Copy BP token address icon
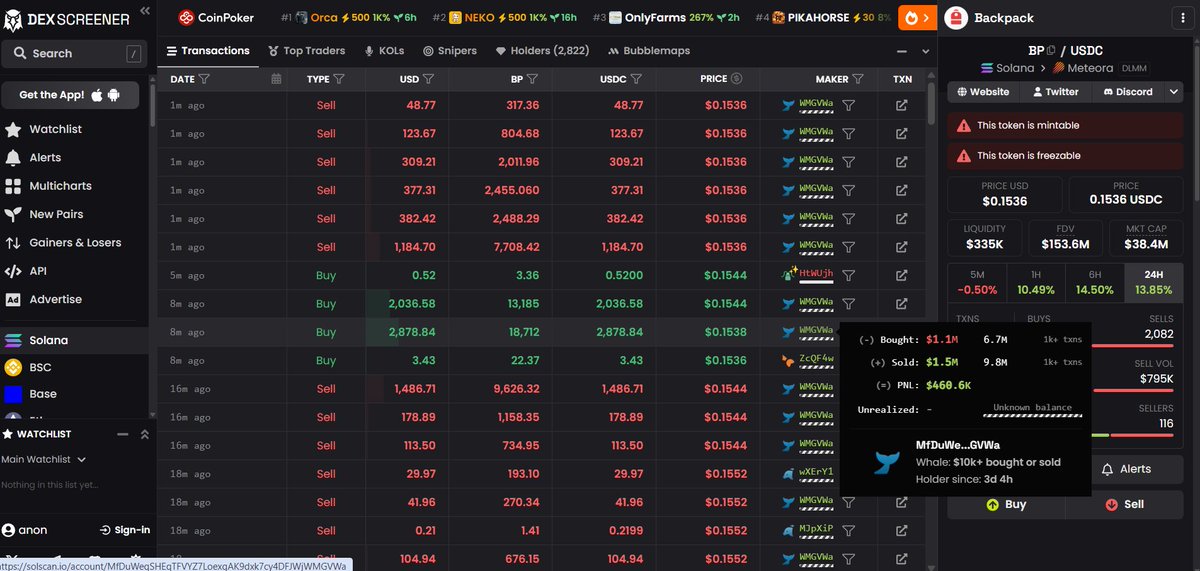The height and width of the screenshot is (571, 1200). 1051,49
